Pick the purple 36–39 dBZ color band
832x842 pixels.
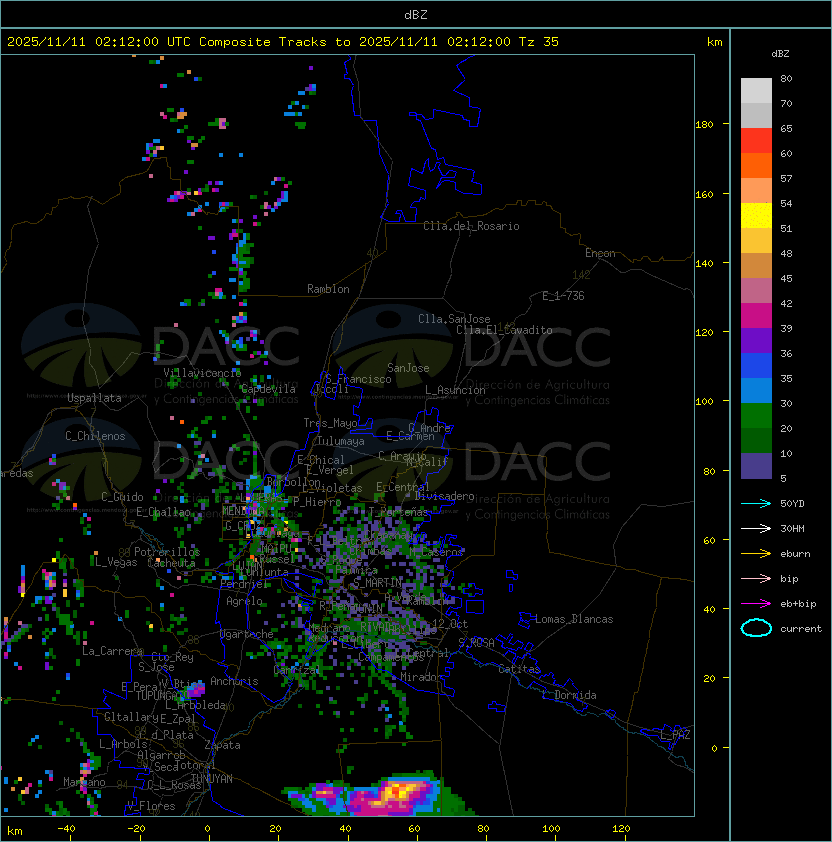756,340
